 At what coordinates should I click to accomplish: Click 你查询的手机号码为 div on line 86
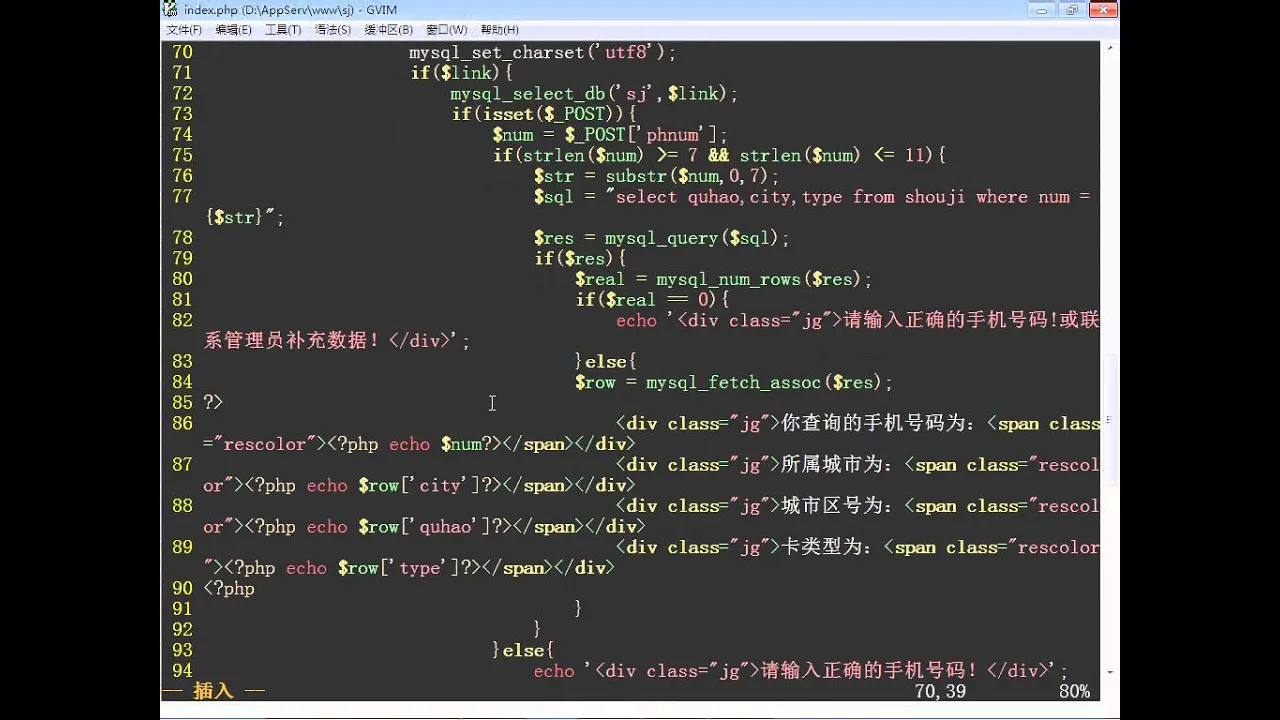857,424
